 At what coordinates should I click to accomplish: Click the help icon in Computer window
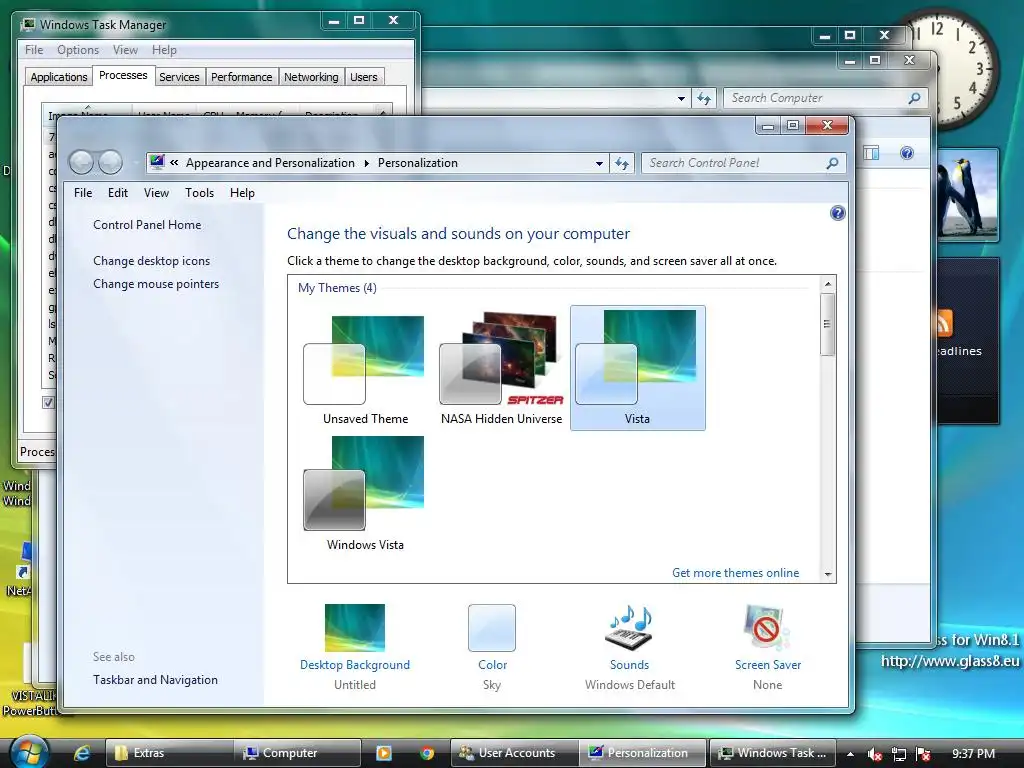pyautogui.click(x=906, y=153)
